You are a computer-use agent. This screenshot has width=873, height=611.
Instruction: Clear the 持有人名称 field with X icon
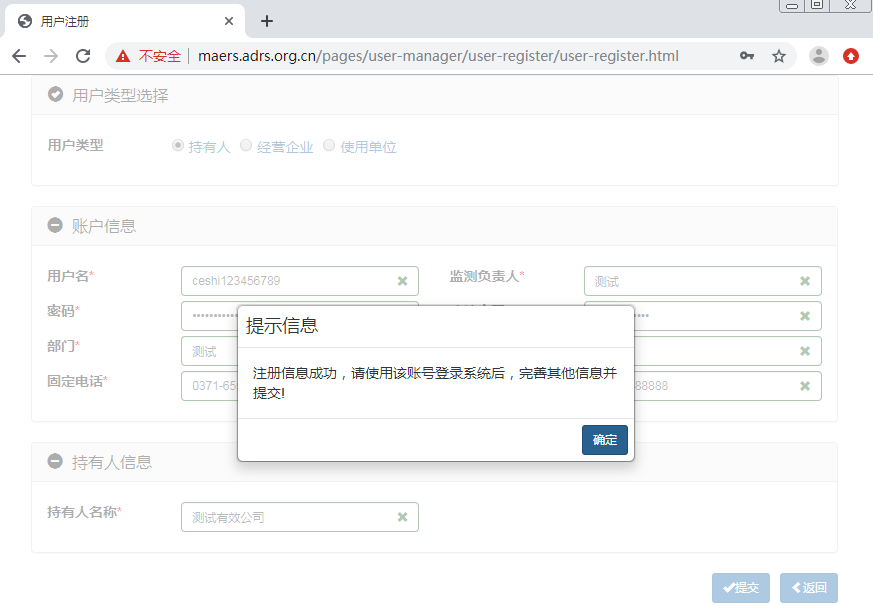(x=402, y=517)
